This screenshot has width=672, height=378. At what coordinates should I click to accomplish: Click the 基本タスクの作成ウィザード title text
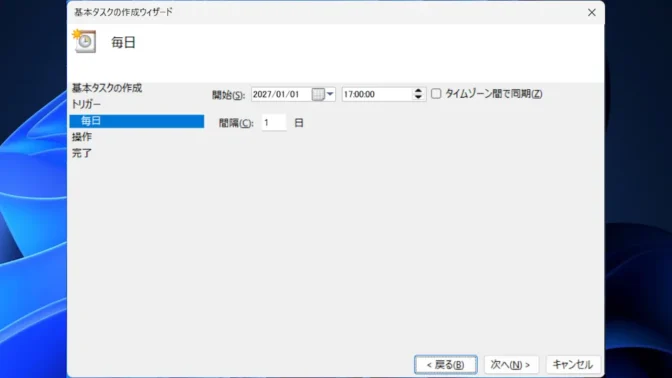tap(123, 12)
